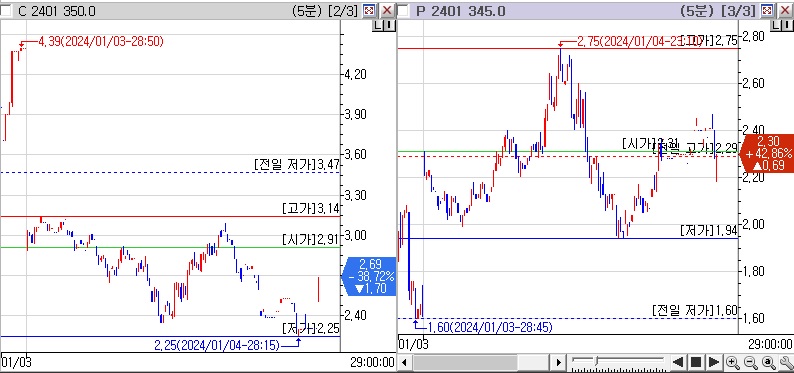Expand the C 2401 350.0 chart pane
This screenshot has height=373, width=794.
[370, 11]
